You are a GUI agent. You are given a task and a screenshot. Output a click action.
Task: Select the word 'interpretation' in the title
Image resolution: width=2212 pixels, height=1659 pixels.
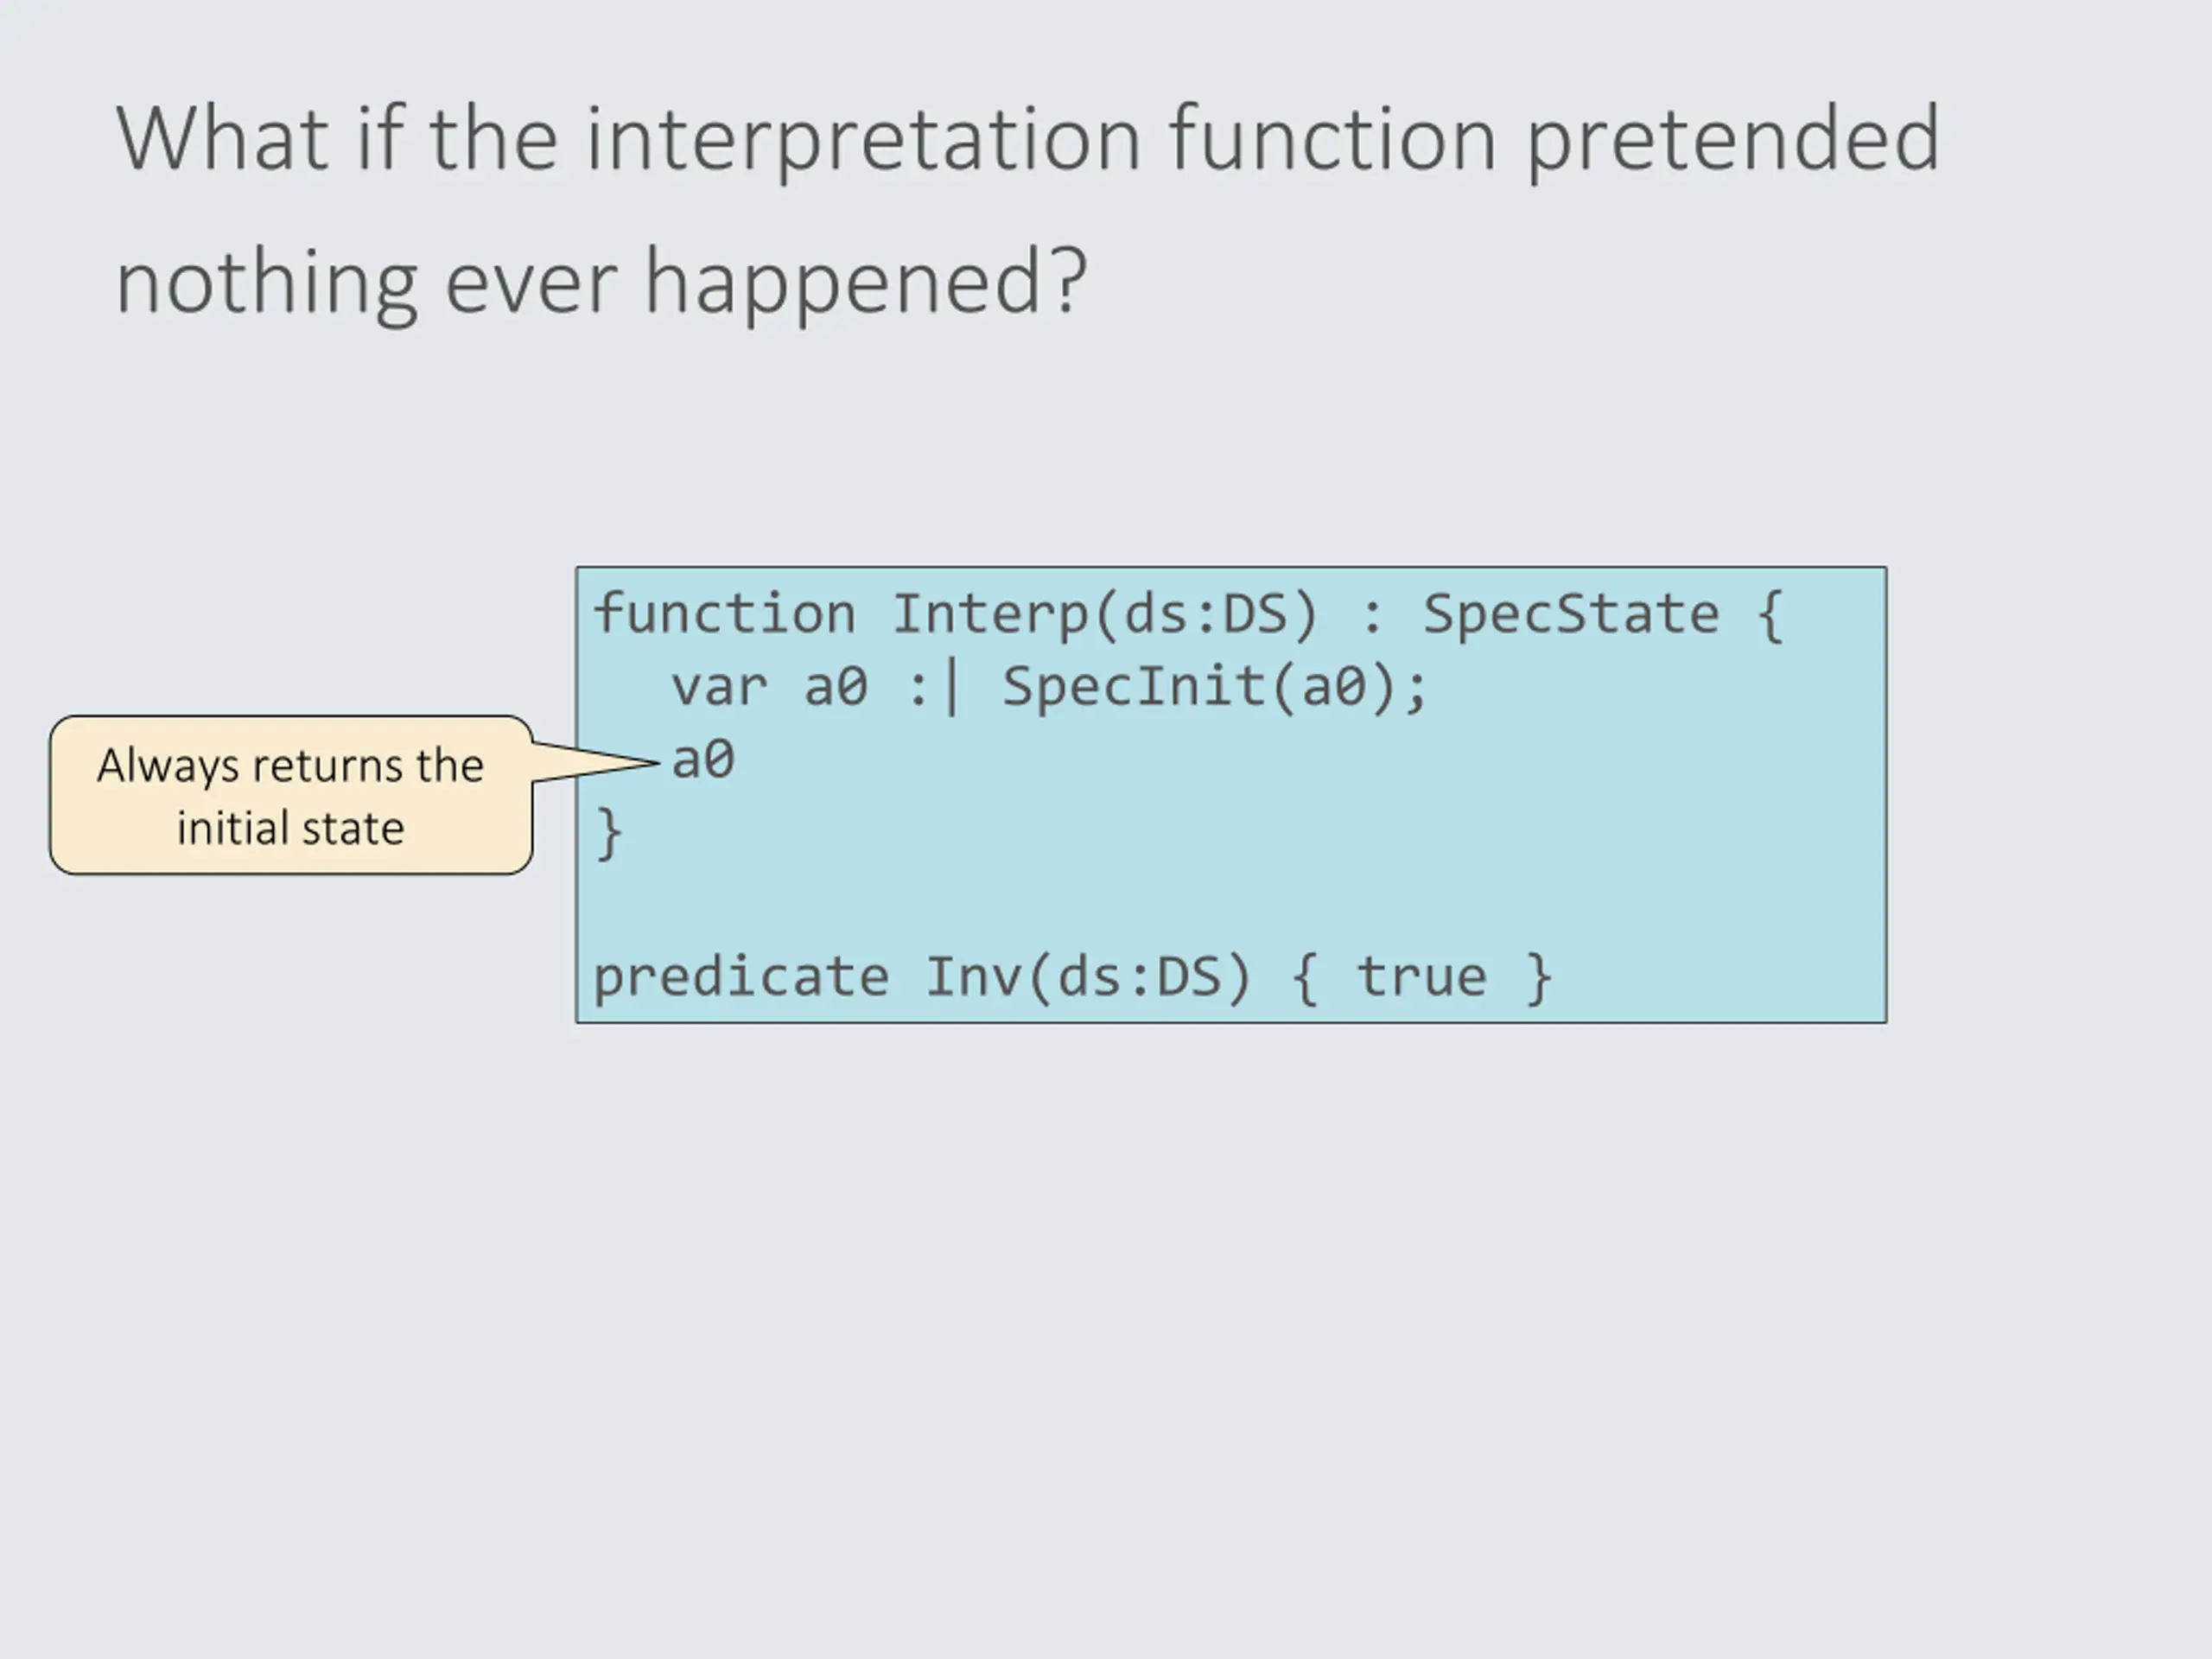click(x=863, y=140)
